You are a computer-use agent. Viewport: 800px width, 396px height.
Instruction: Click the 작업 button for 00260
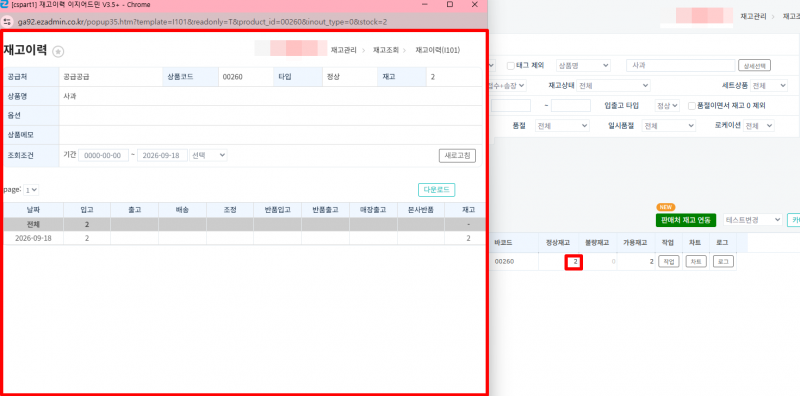tap(669, 262)
